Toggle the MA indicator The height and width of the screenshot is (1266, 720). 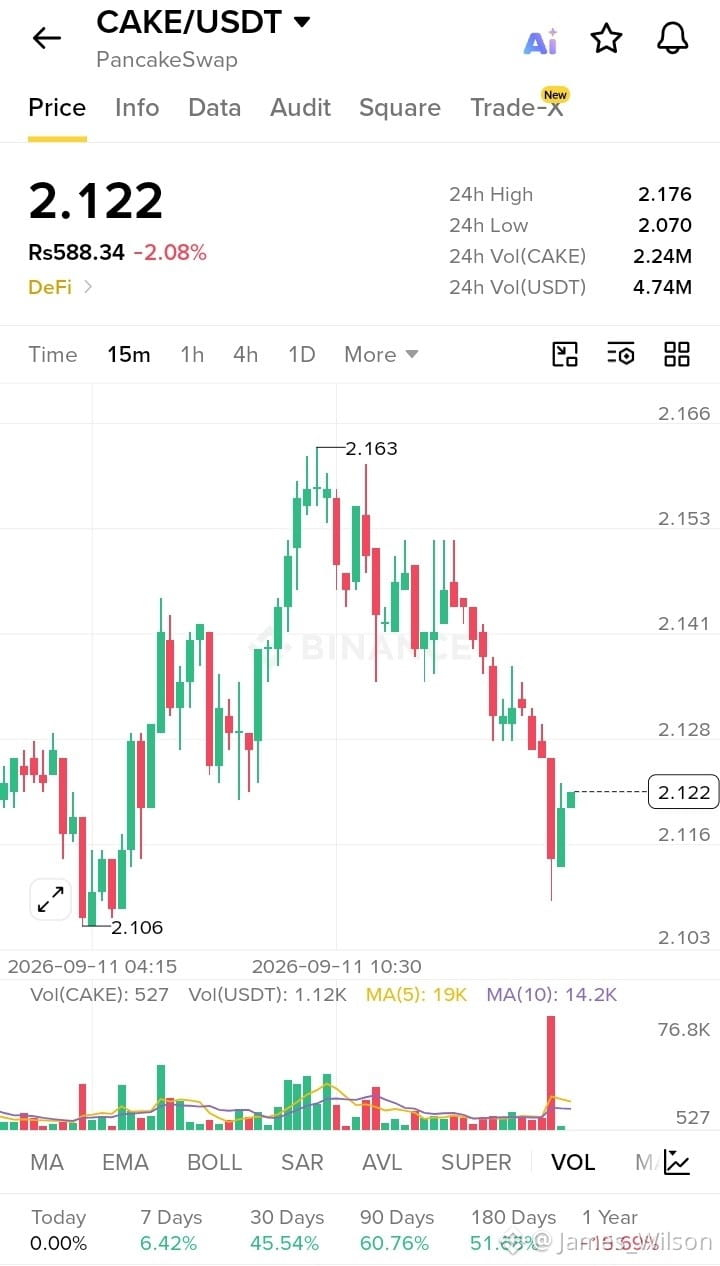[x=47, y=1162]
